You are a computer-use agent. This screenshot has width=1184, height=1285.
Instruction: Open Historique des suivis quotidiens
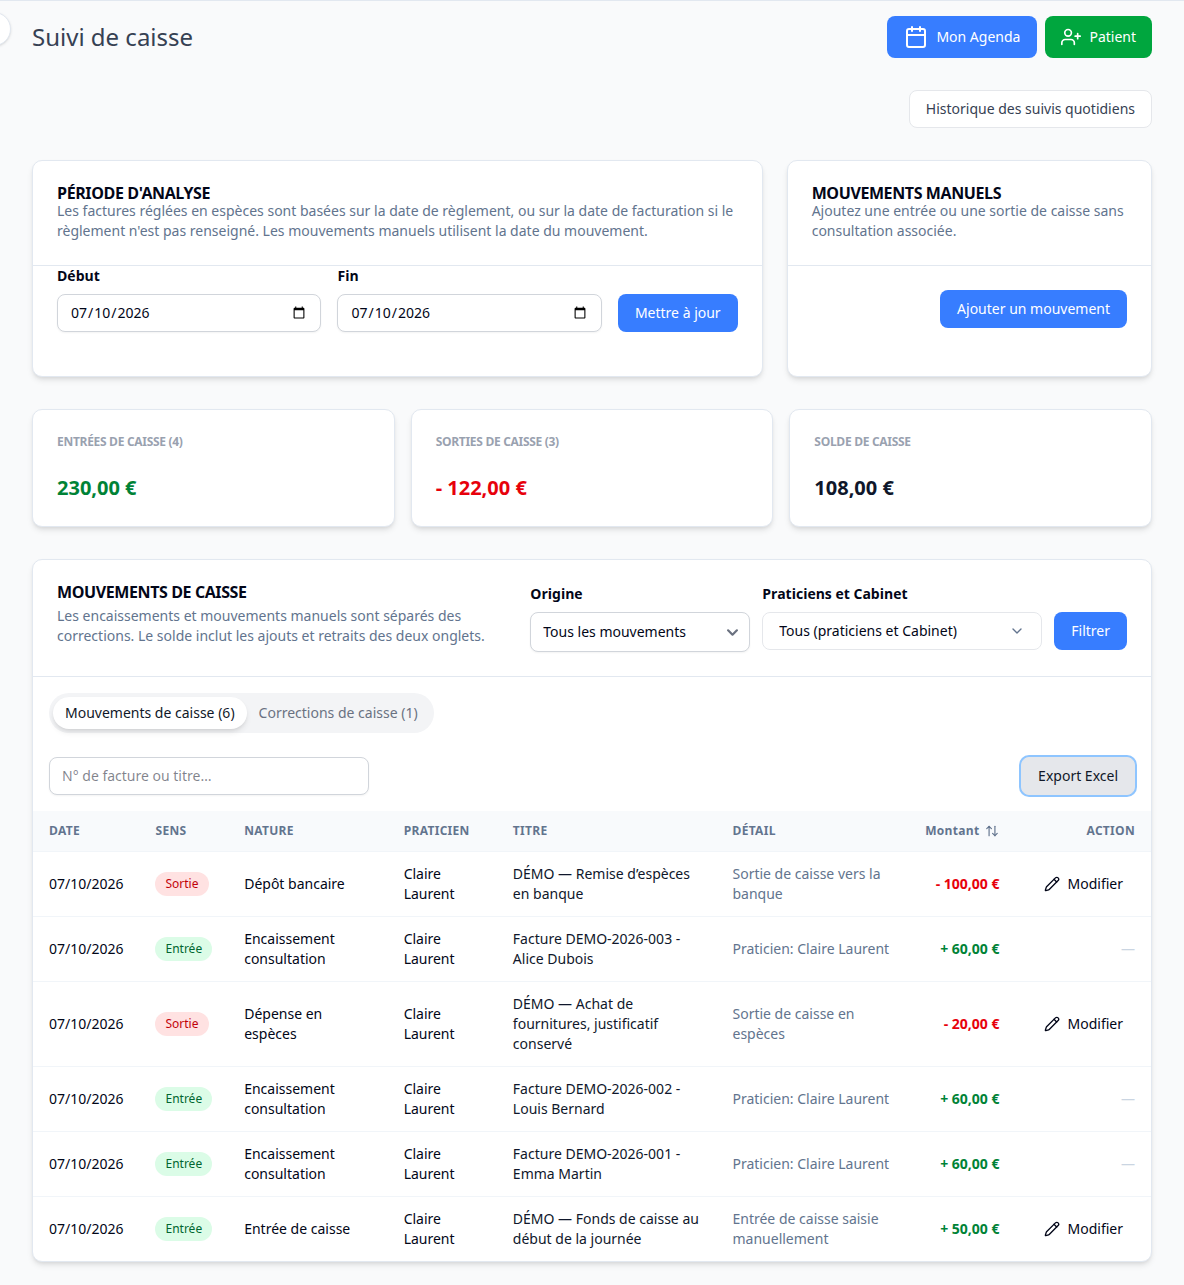click(1030, 109)
